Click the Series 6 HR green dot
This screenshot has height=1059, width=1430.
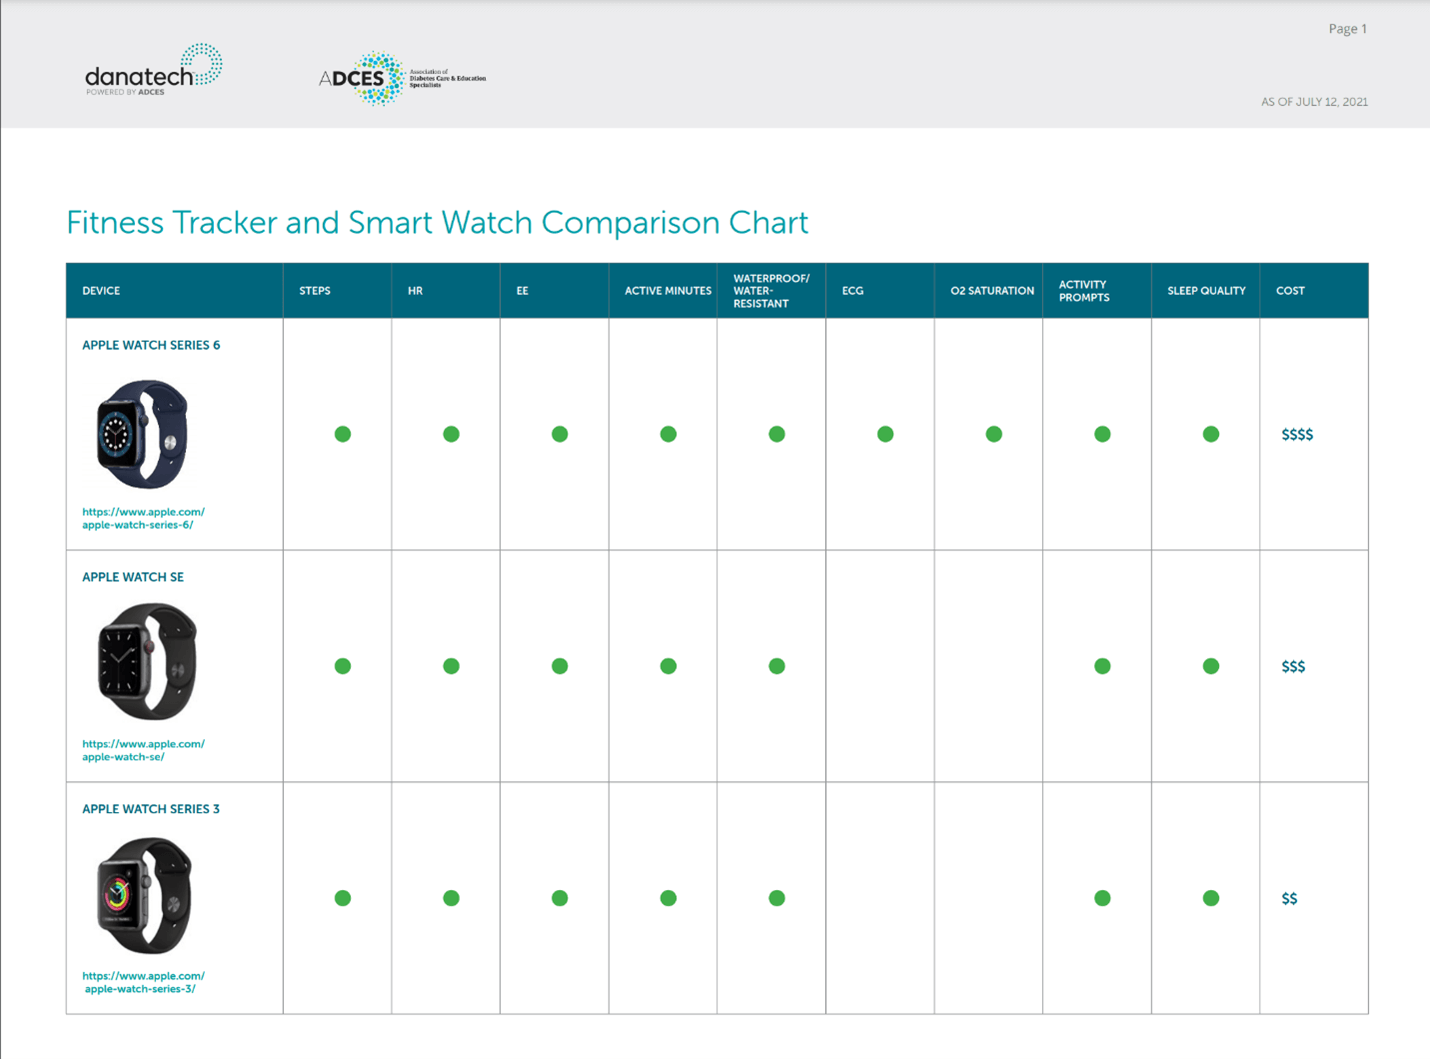tap(451, 434)
